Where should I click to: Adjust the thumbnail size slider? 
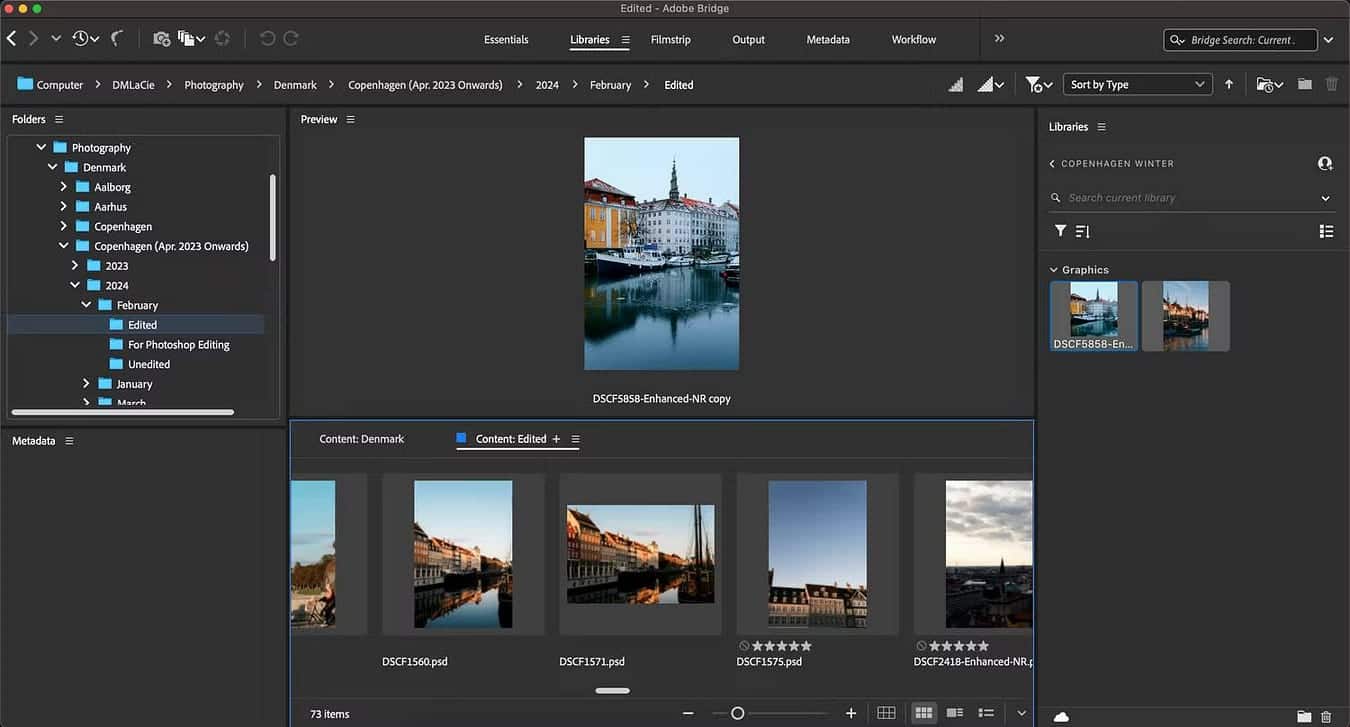737,713
